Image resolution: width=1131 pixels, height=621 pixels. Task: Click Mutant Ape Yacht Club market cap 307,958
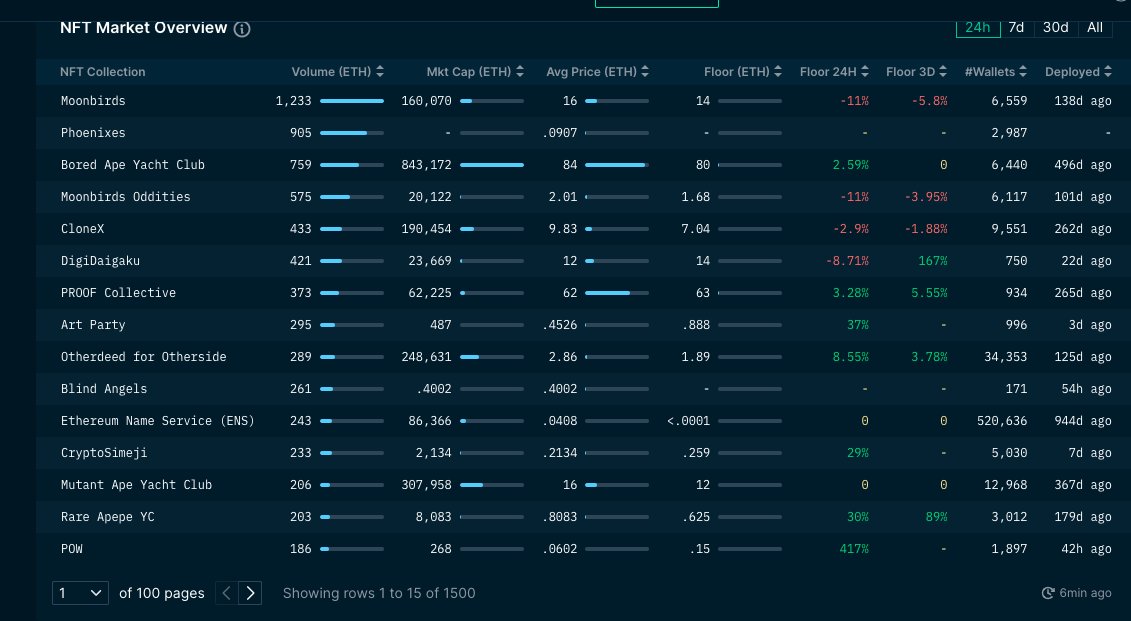click(426, 485)
